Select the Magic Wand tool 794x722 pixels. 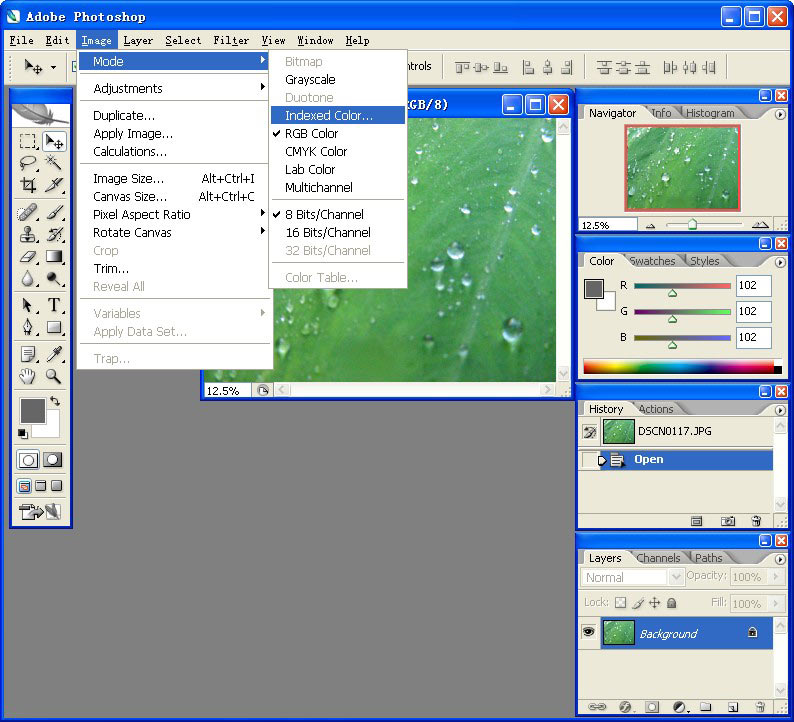tap(54, 163)
